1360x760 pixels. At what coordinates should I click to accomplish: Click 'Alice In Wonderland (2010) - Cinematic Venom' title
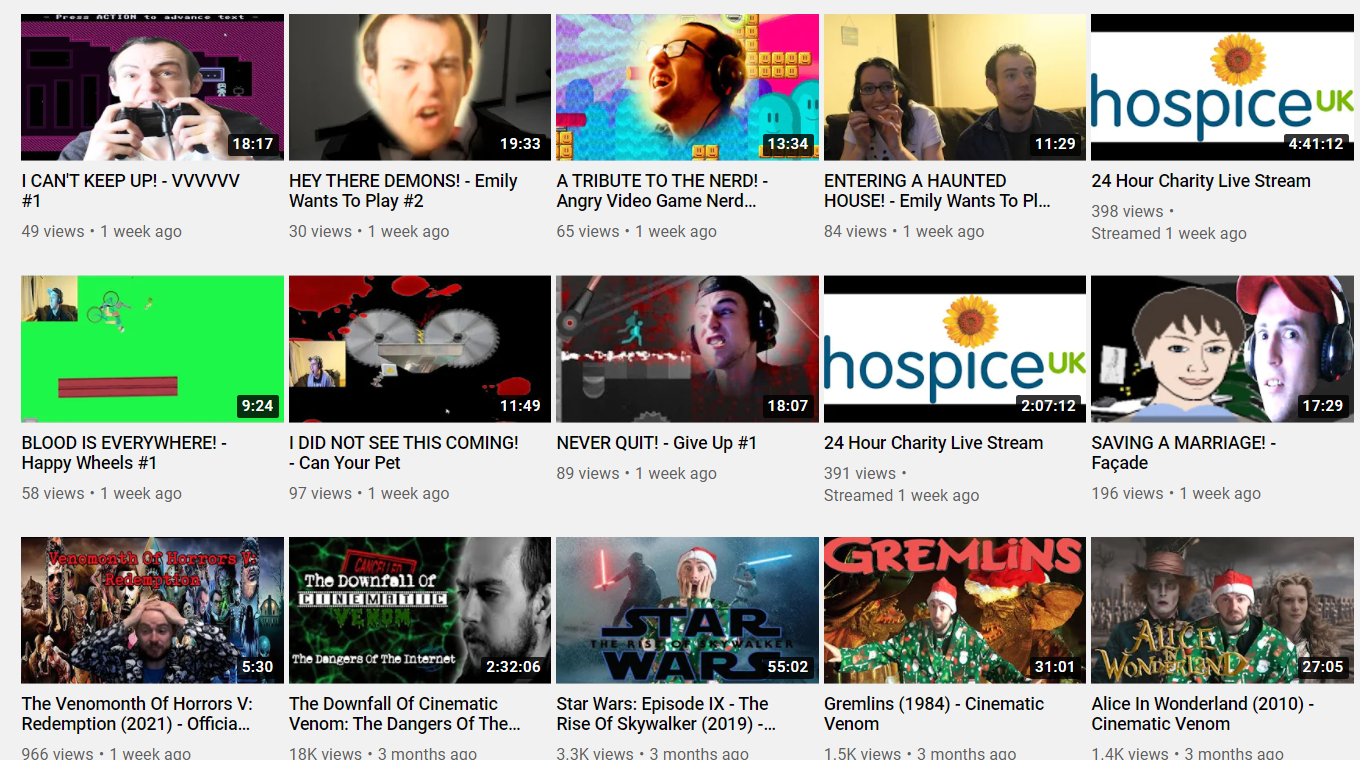[x=1203, y=714]
